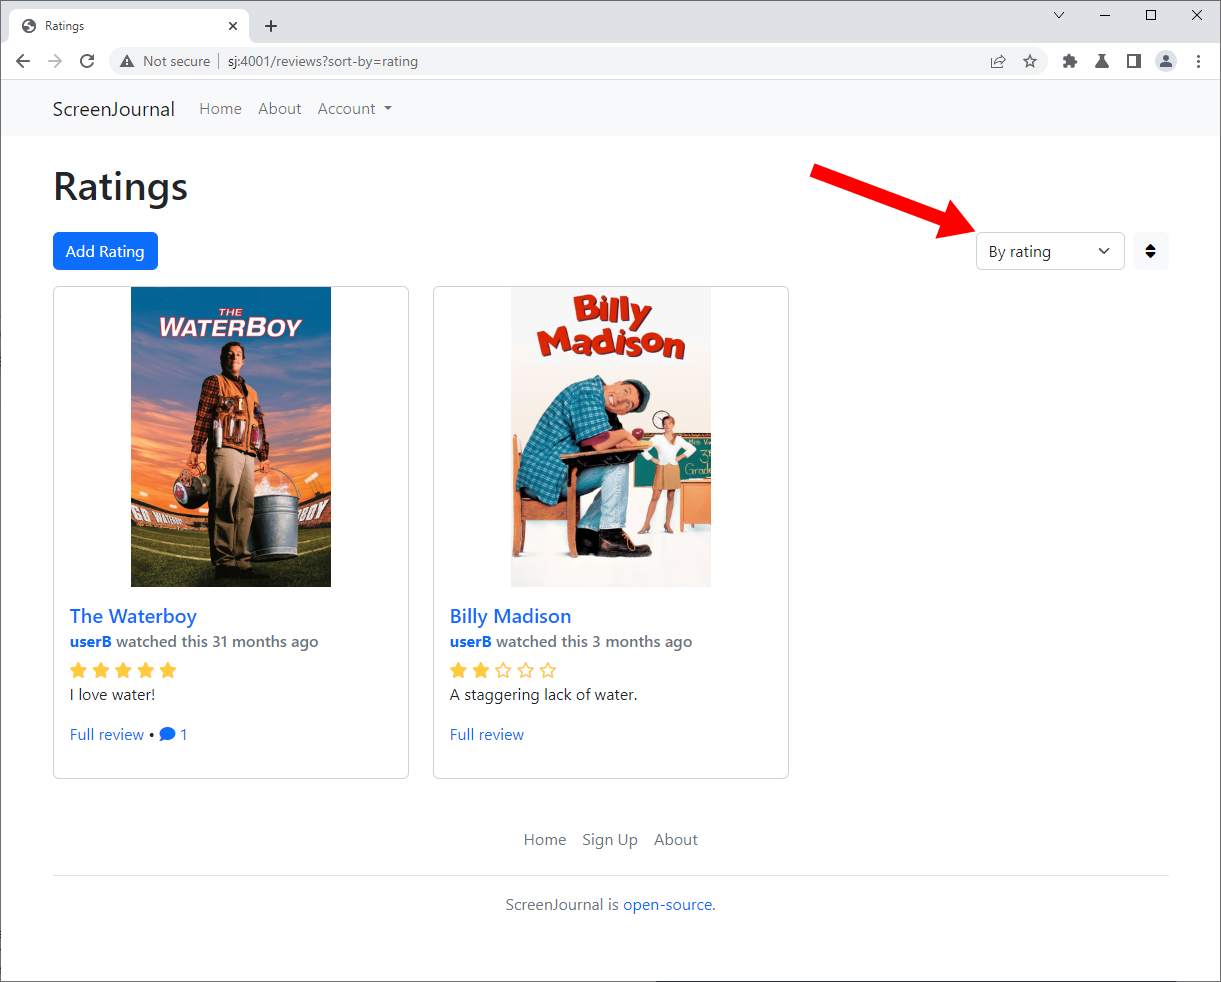Click the sort order toggle arrows icon
Screen dimensions: 1221x982
pyautogui.click(x=1150, y=251)
